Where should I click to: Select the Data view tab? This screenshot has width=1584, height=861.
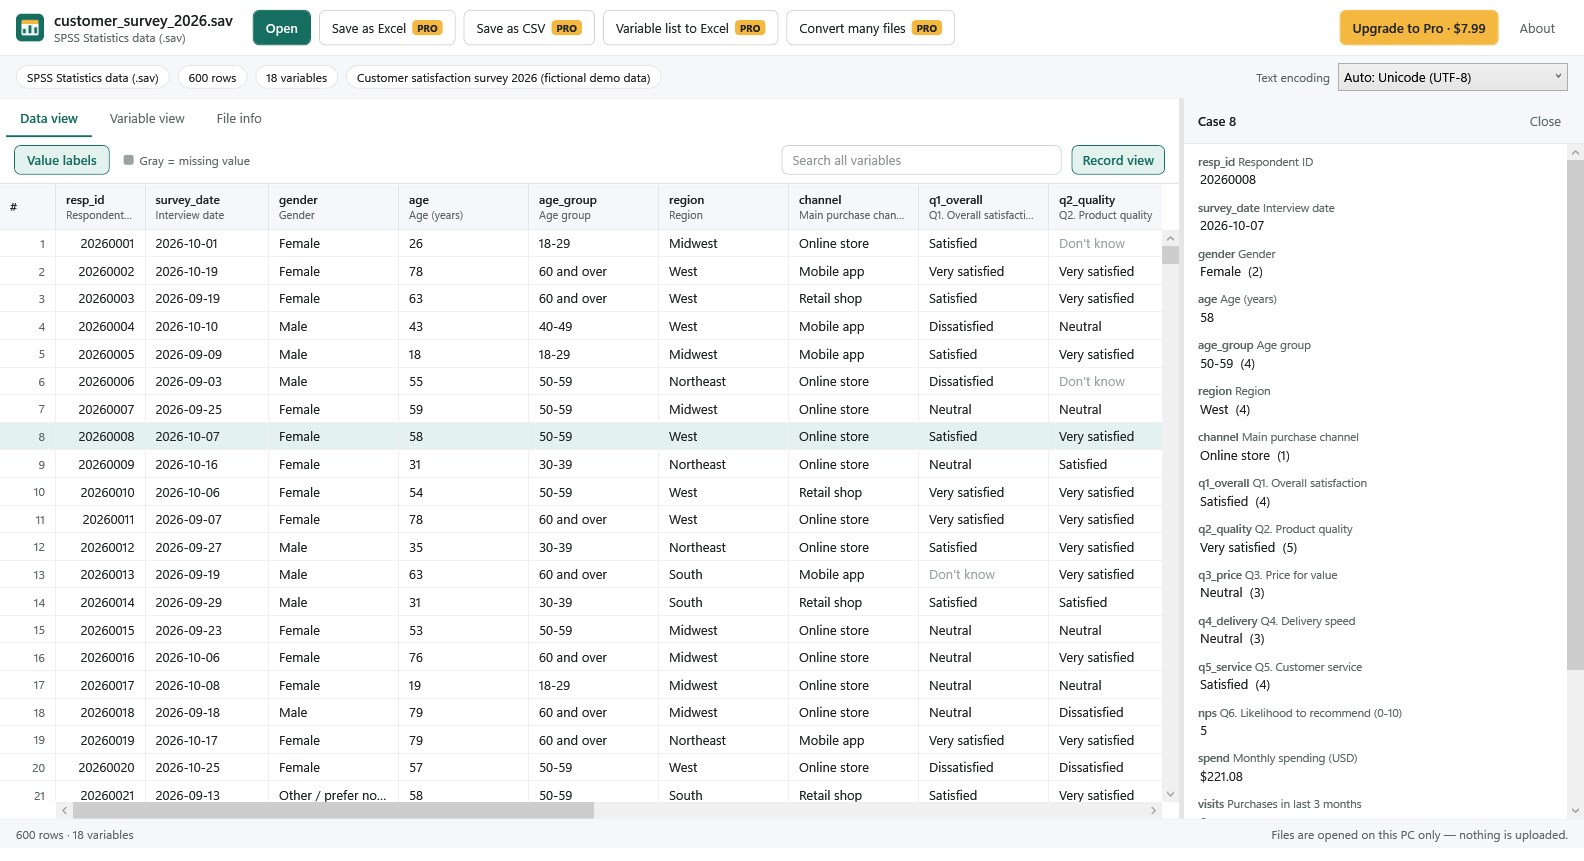[x=49, y=118]
